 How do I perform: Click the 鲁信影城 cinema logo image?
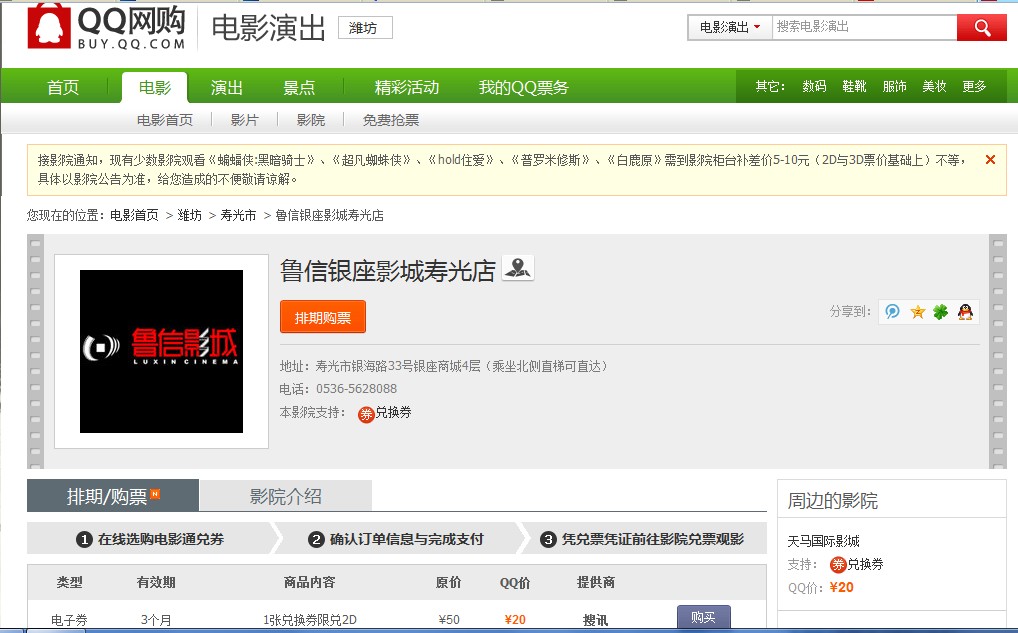tap(161, 351)
